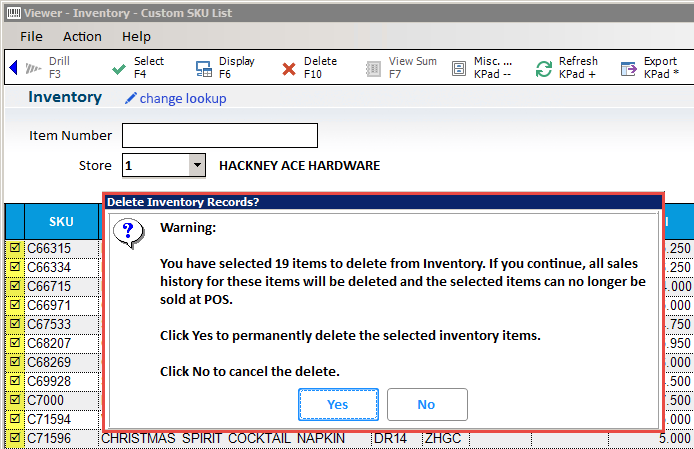
Task: Open the File menu
Action: 31,36
